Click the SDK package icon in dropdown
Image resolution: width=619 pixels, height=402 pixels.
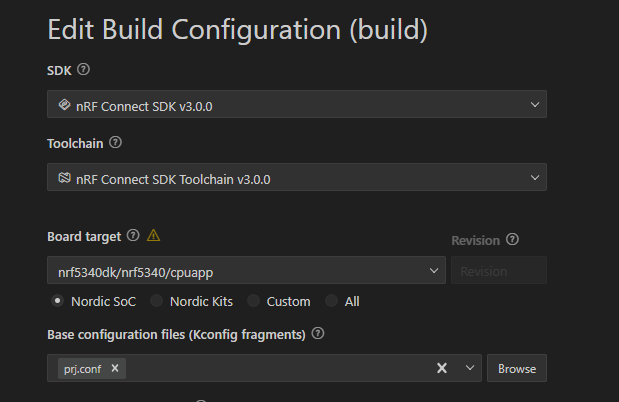pyautogui.click(x=64, y=105)
